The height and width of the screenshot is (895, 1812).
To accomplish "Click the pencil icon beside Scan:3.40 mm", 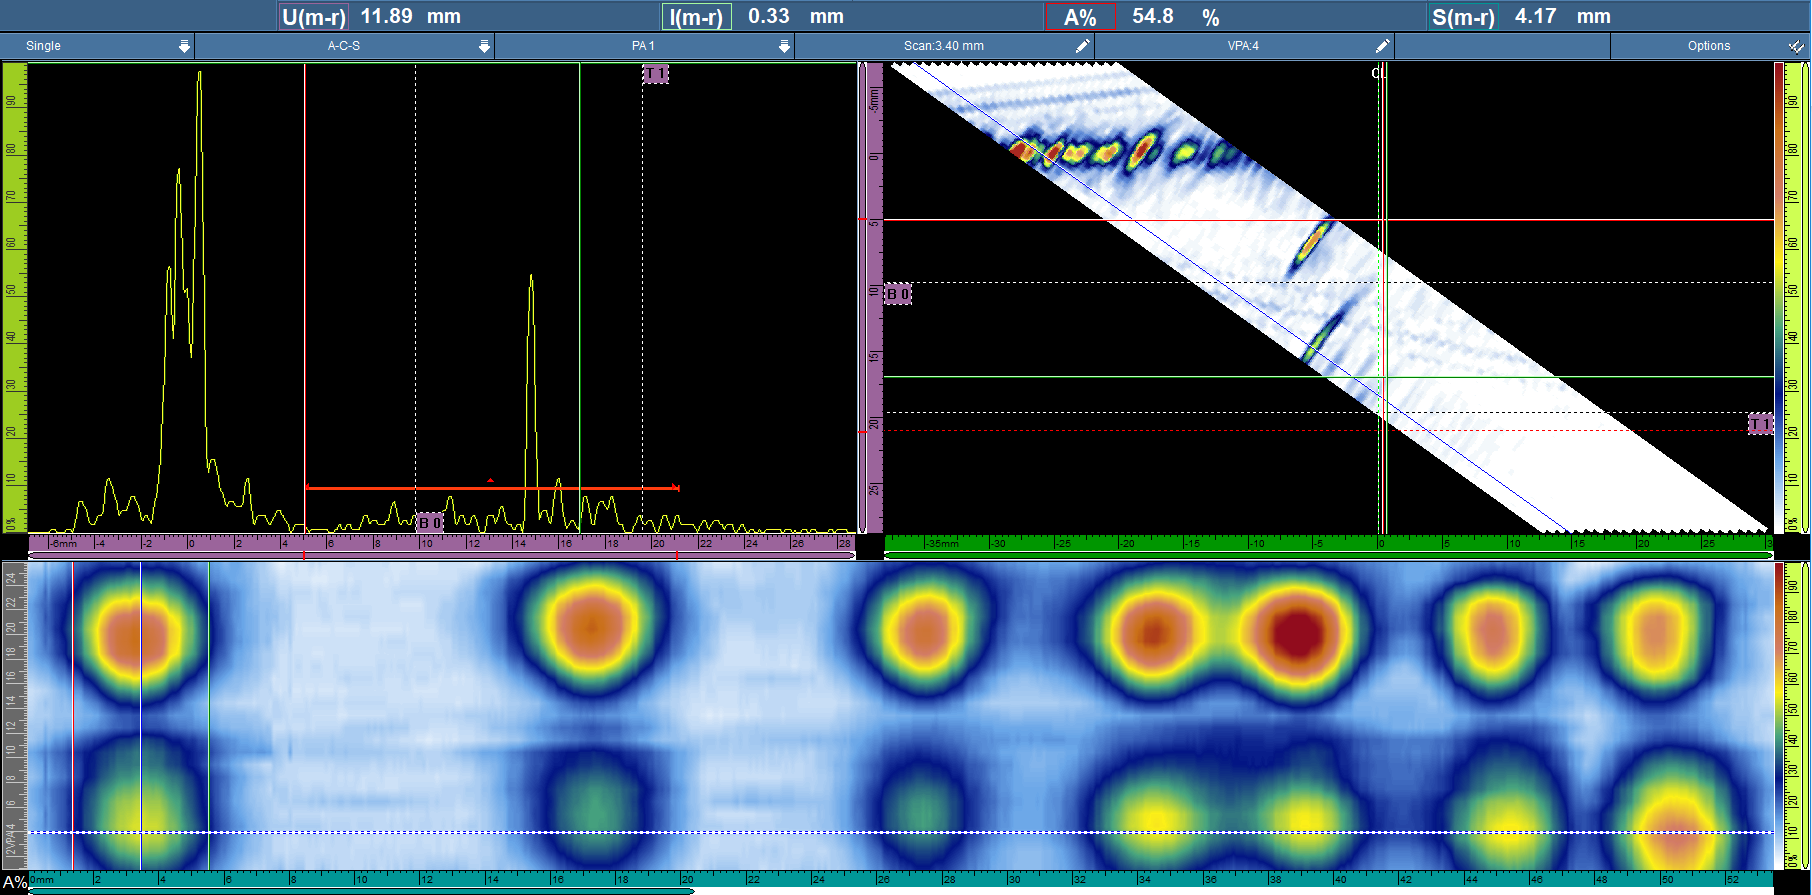I will [1082, 46].
